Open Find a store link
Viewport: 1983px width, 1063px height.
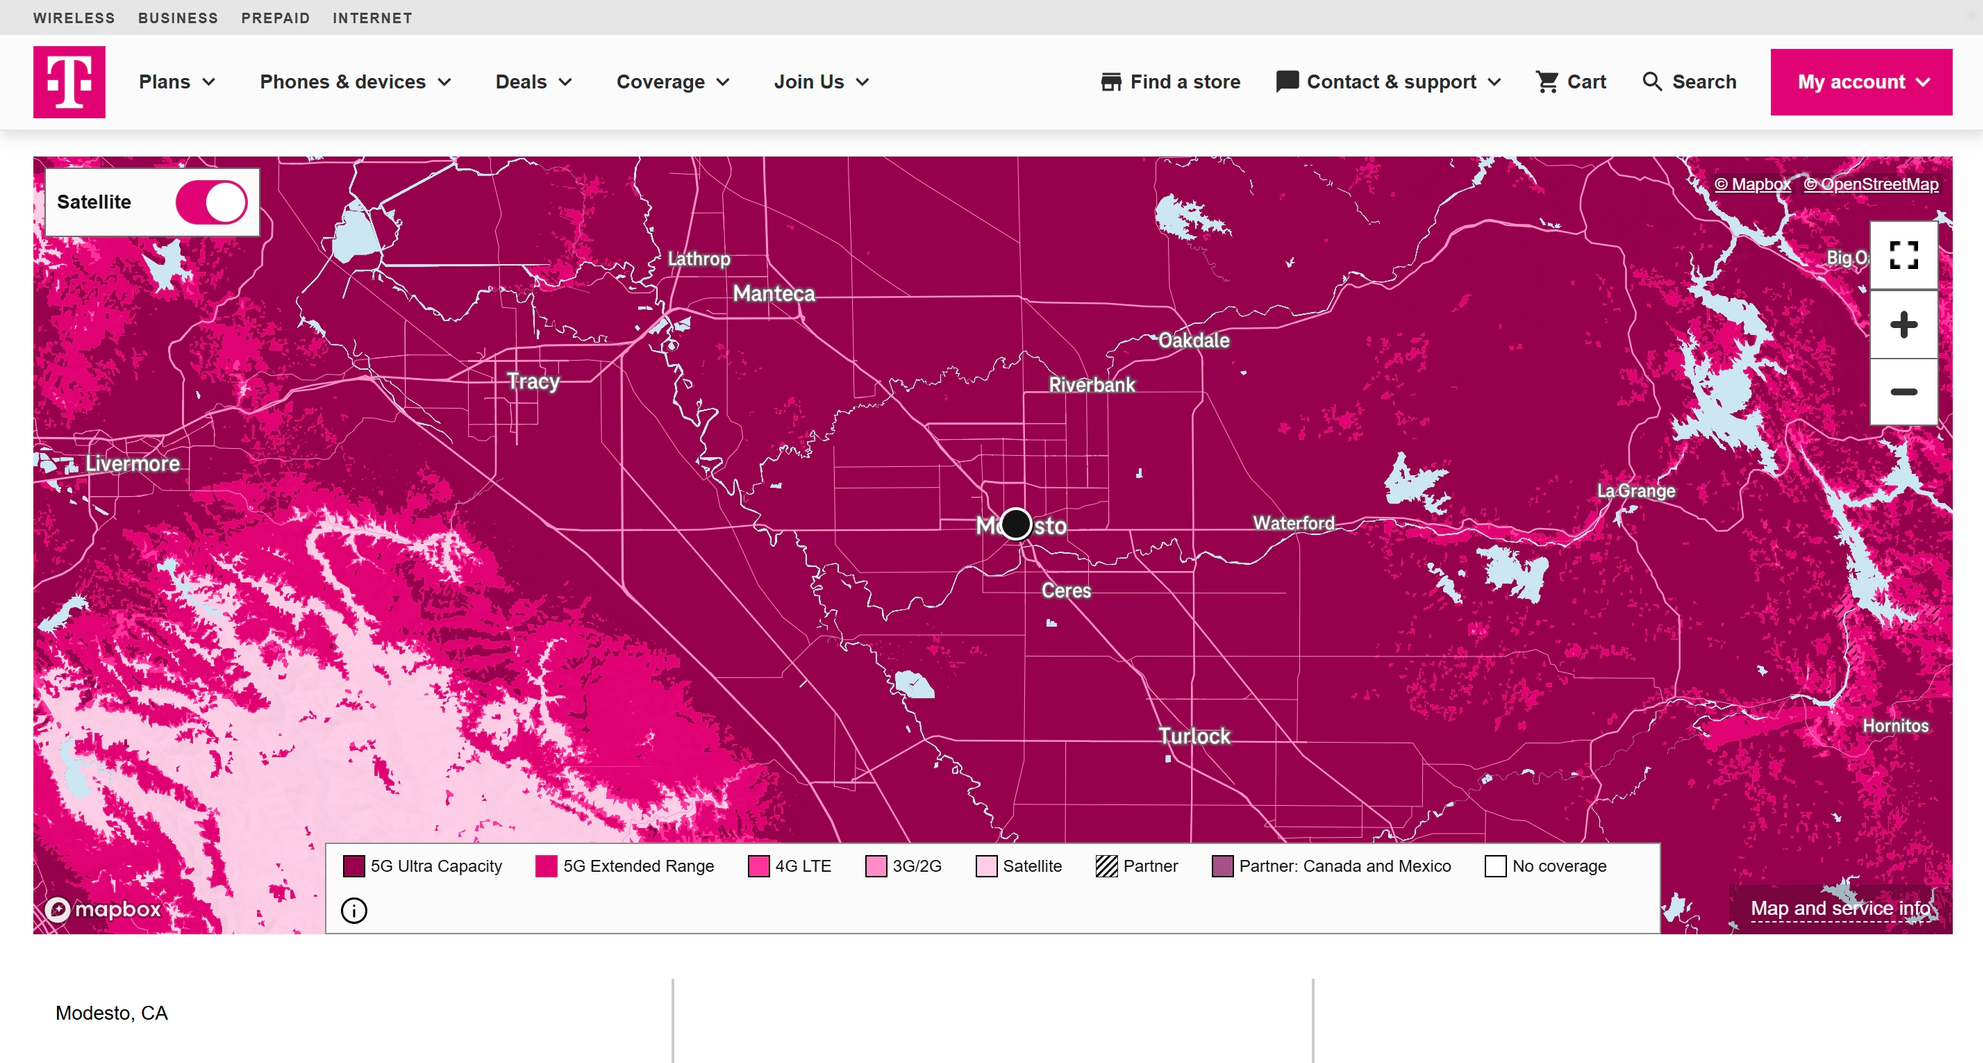point(1185,82)
